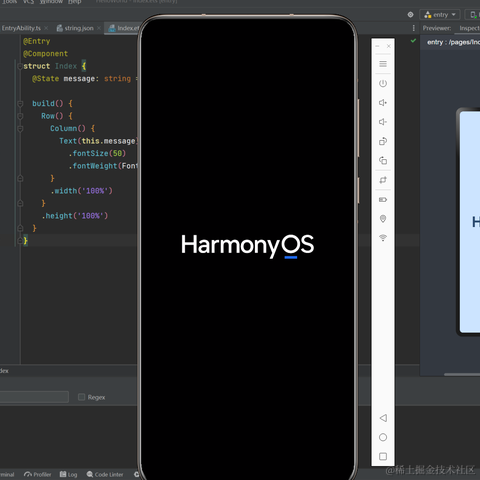Click ".height('100%')" in the code
This screenshot has height=480, width=480.
(75, 216)
